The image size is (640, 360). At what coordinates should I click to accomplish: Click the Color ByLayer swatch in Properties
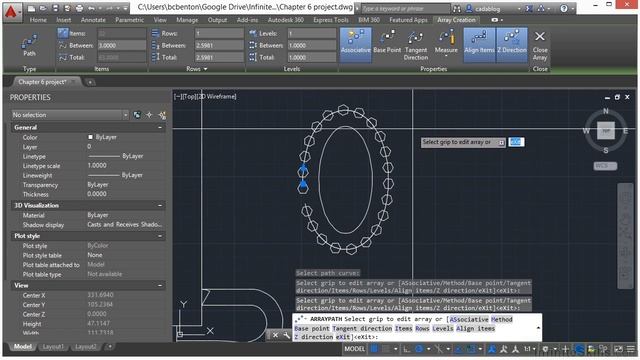[90, 137]
